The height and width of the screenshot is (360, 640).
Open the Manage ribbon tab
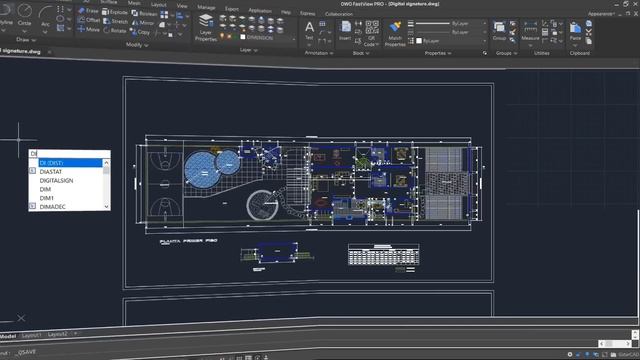coord(206,7)
